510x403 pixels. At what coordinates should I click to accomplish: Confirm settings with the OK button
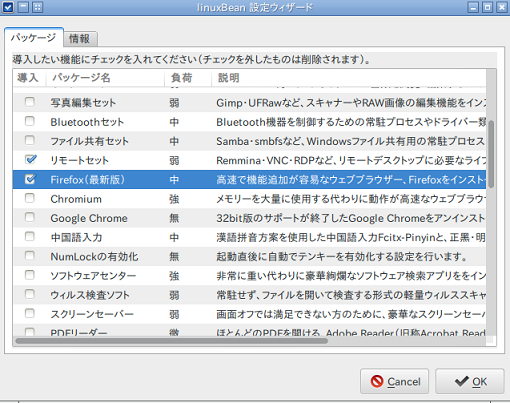tap(470, 381)
